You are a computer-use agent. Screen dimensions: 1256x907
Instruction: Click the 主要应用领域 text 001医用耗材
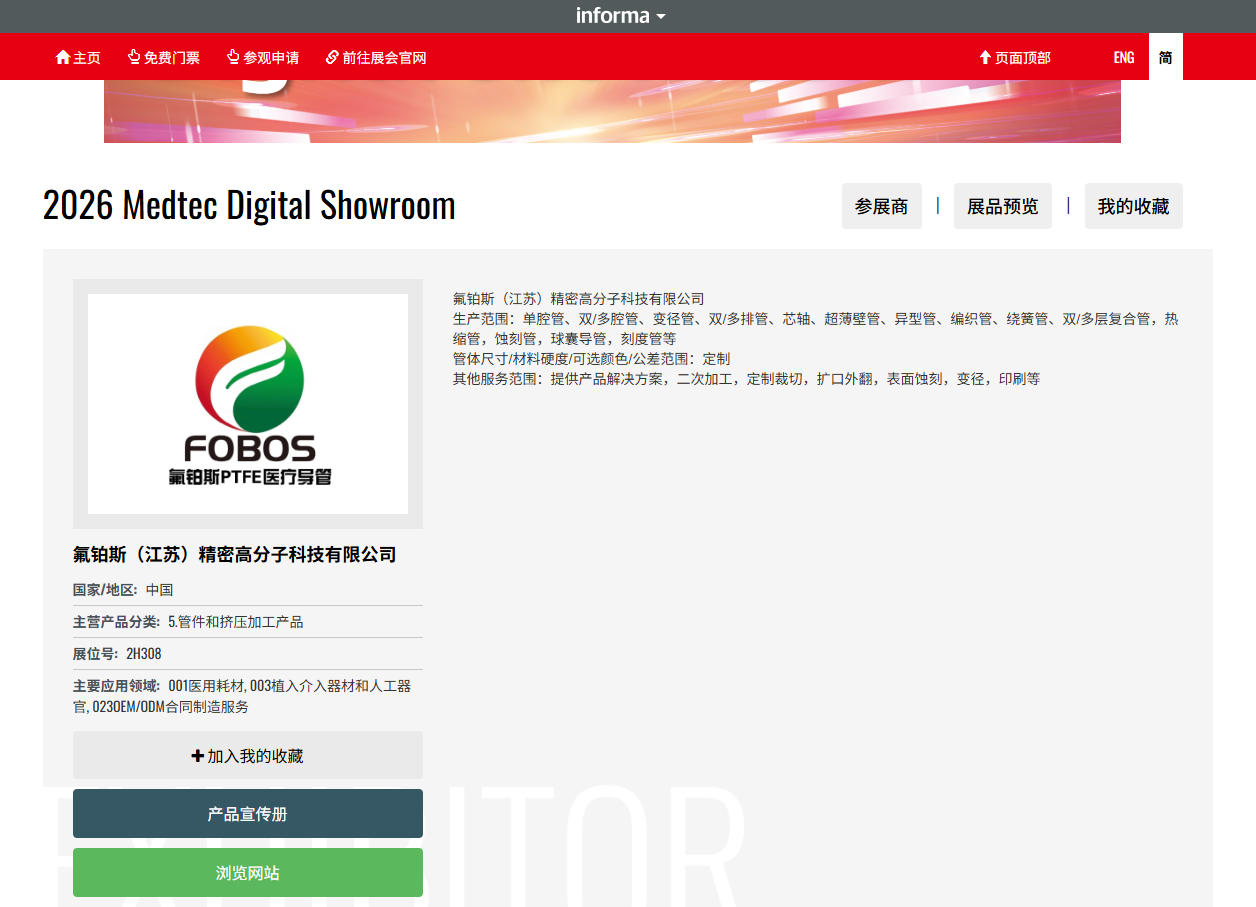click(206, 686)
